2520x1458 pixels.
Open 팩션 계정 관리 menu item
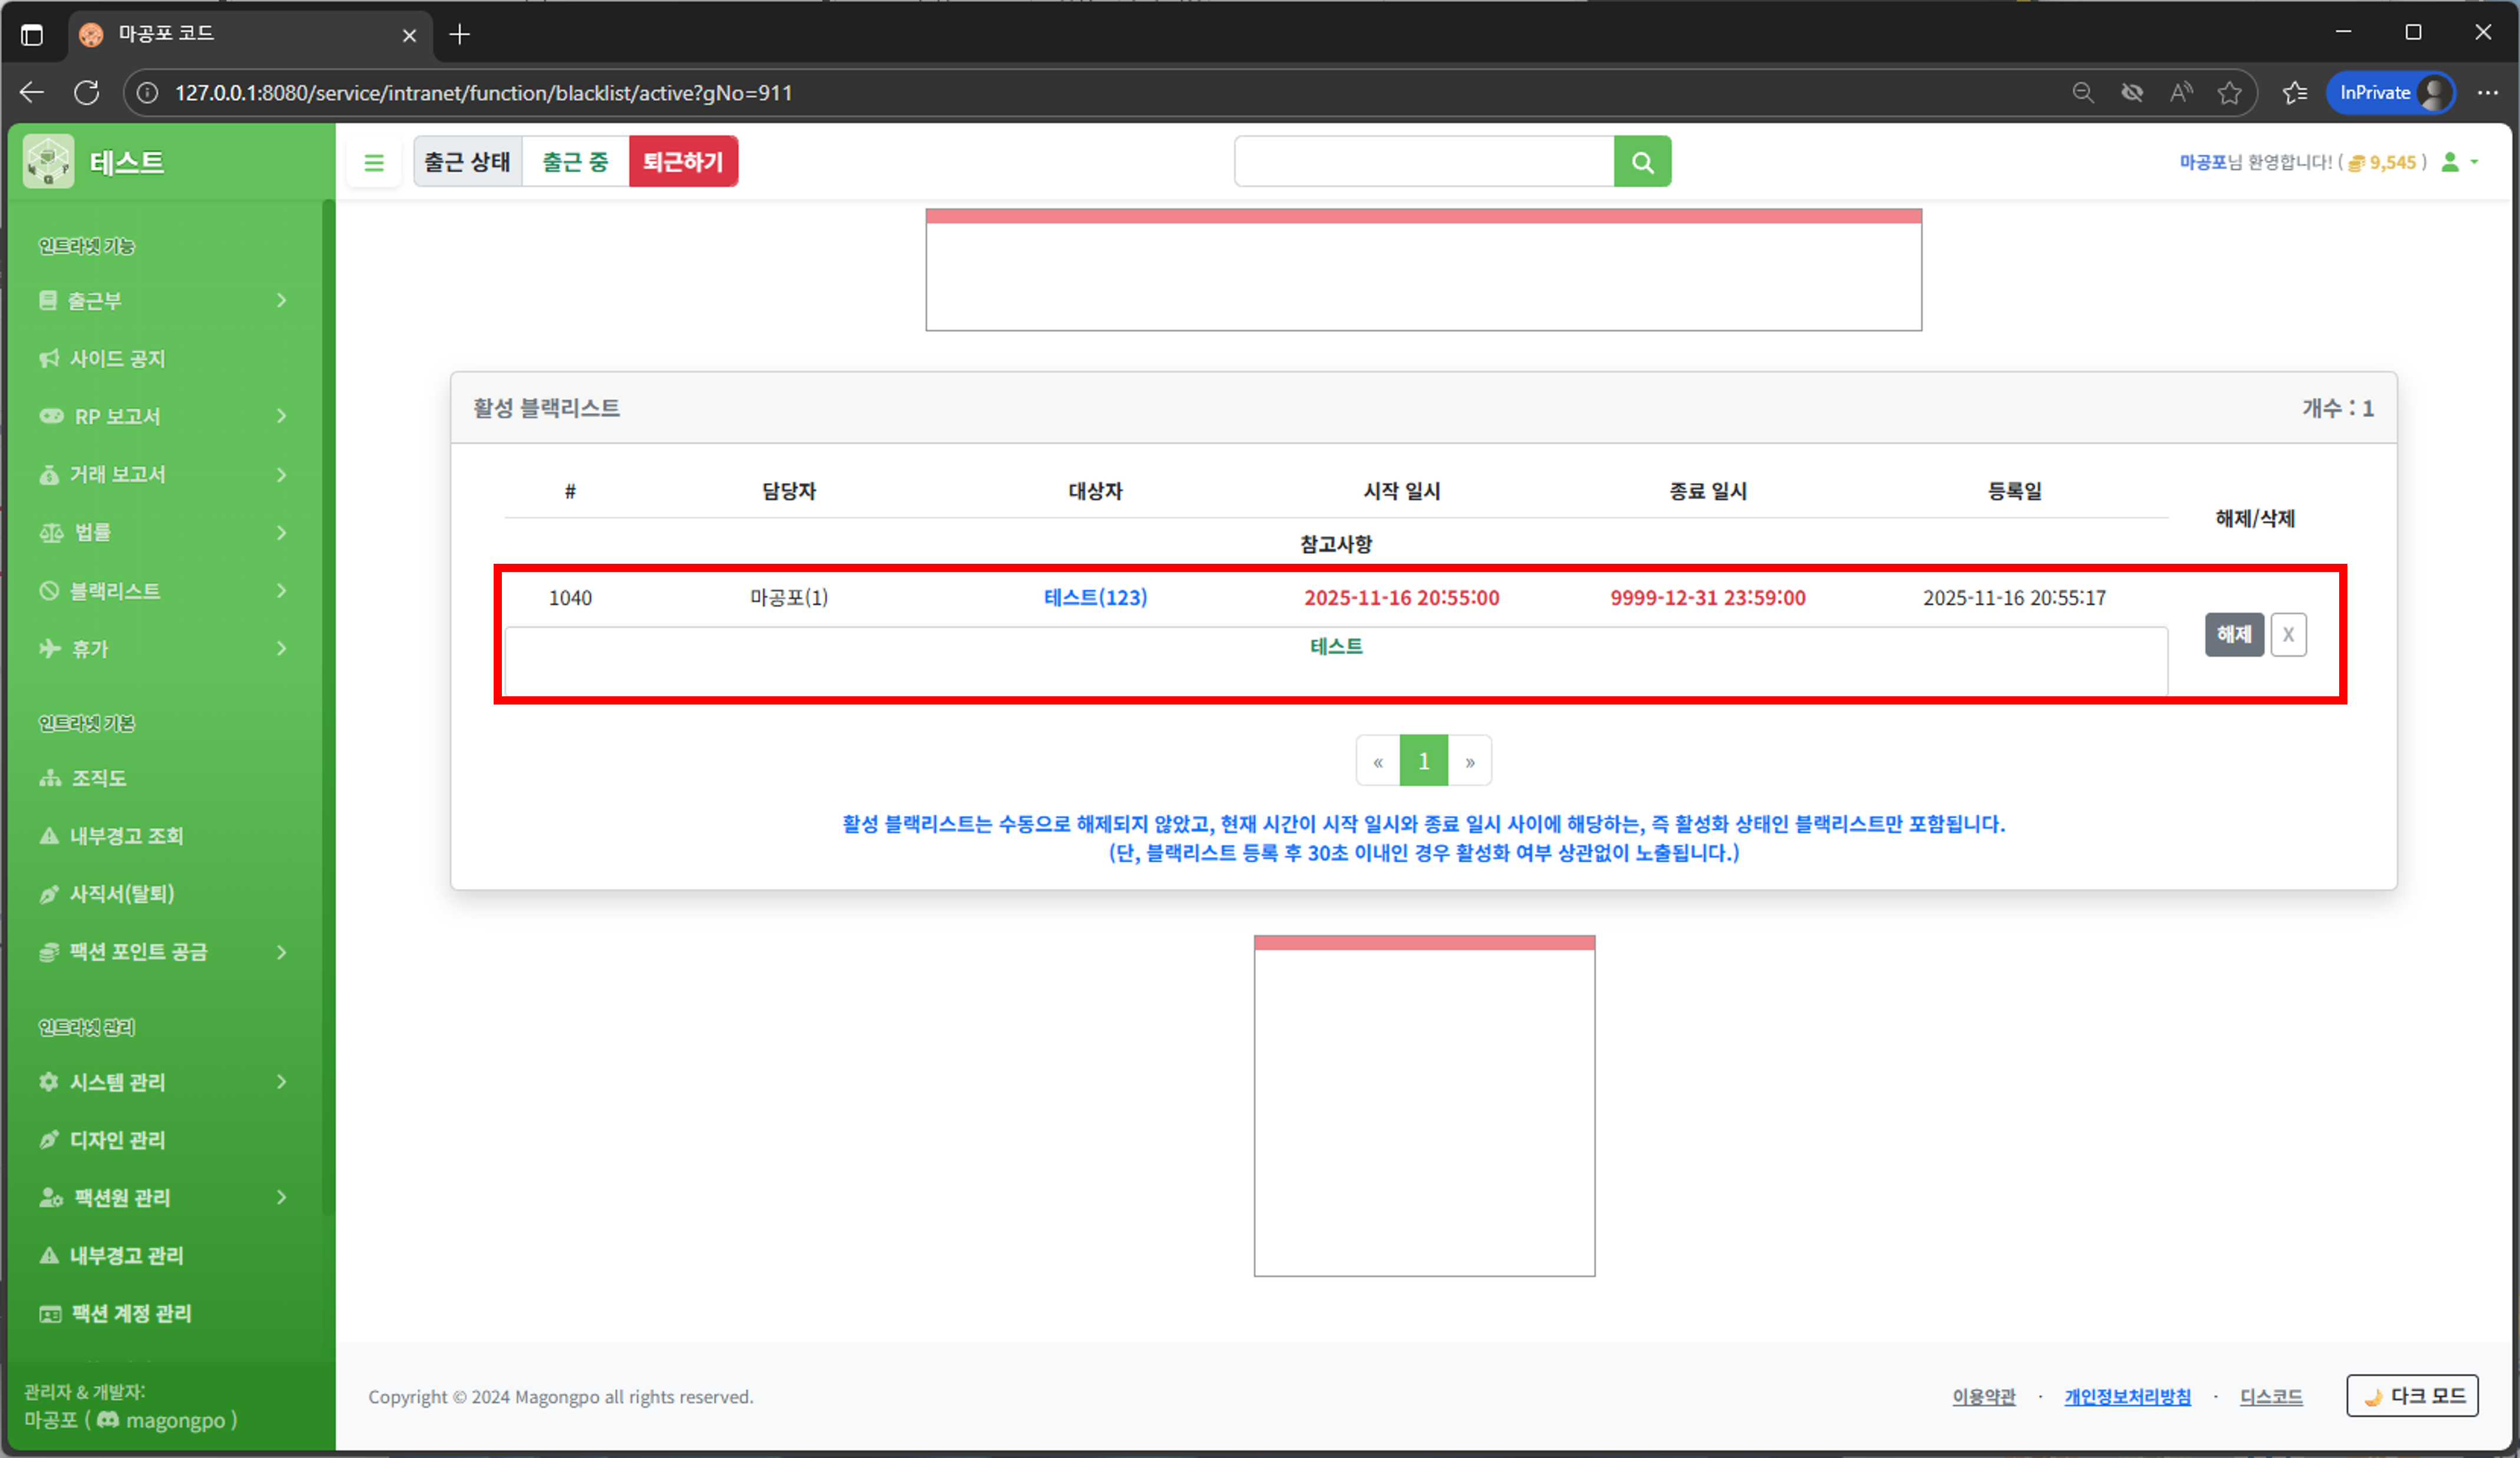130,1314
